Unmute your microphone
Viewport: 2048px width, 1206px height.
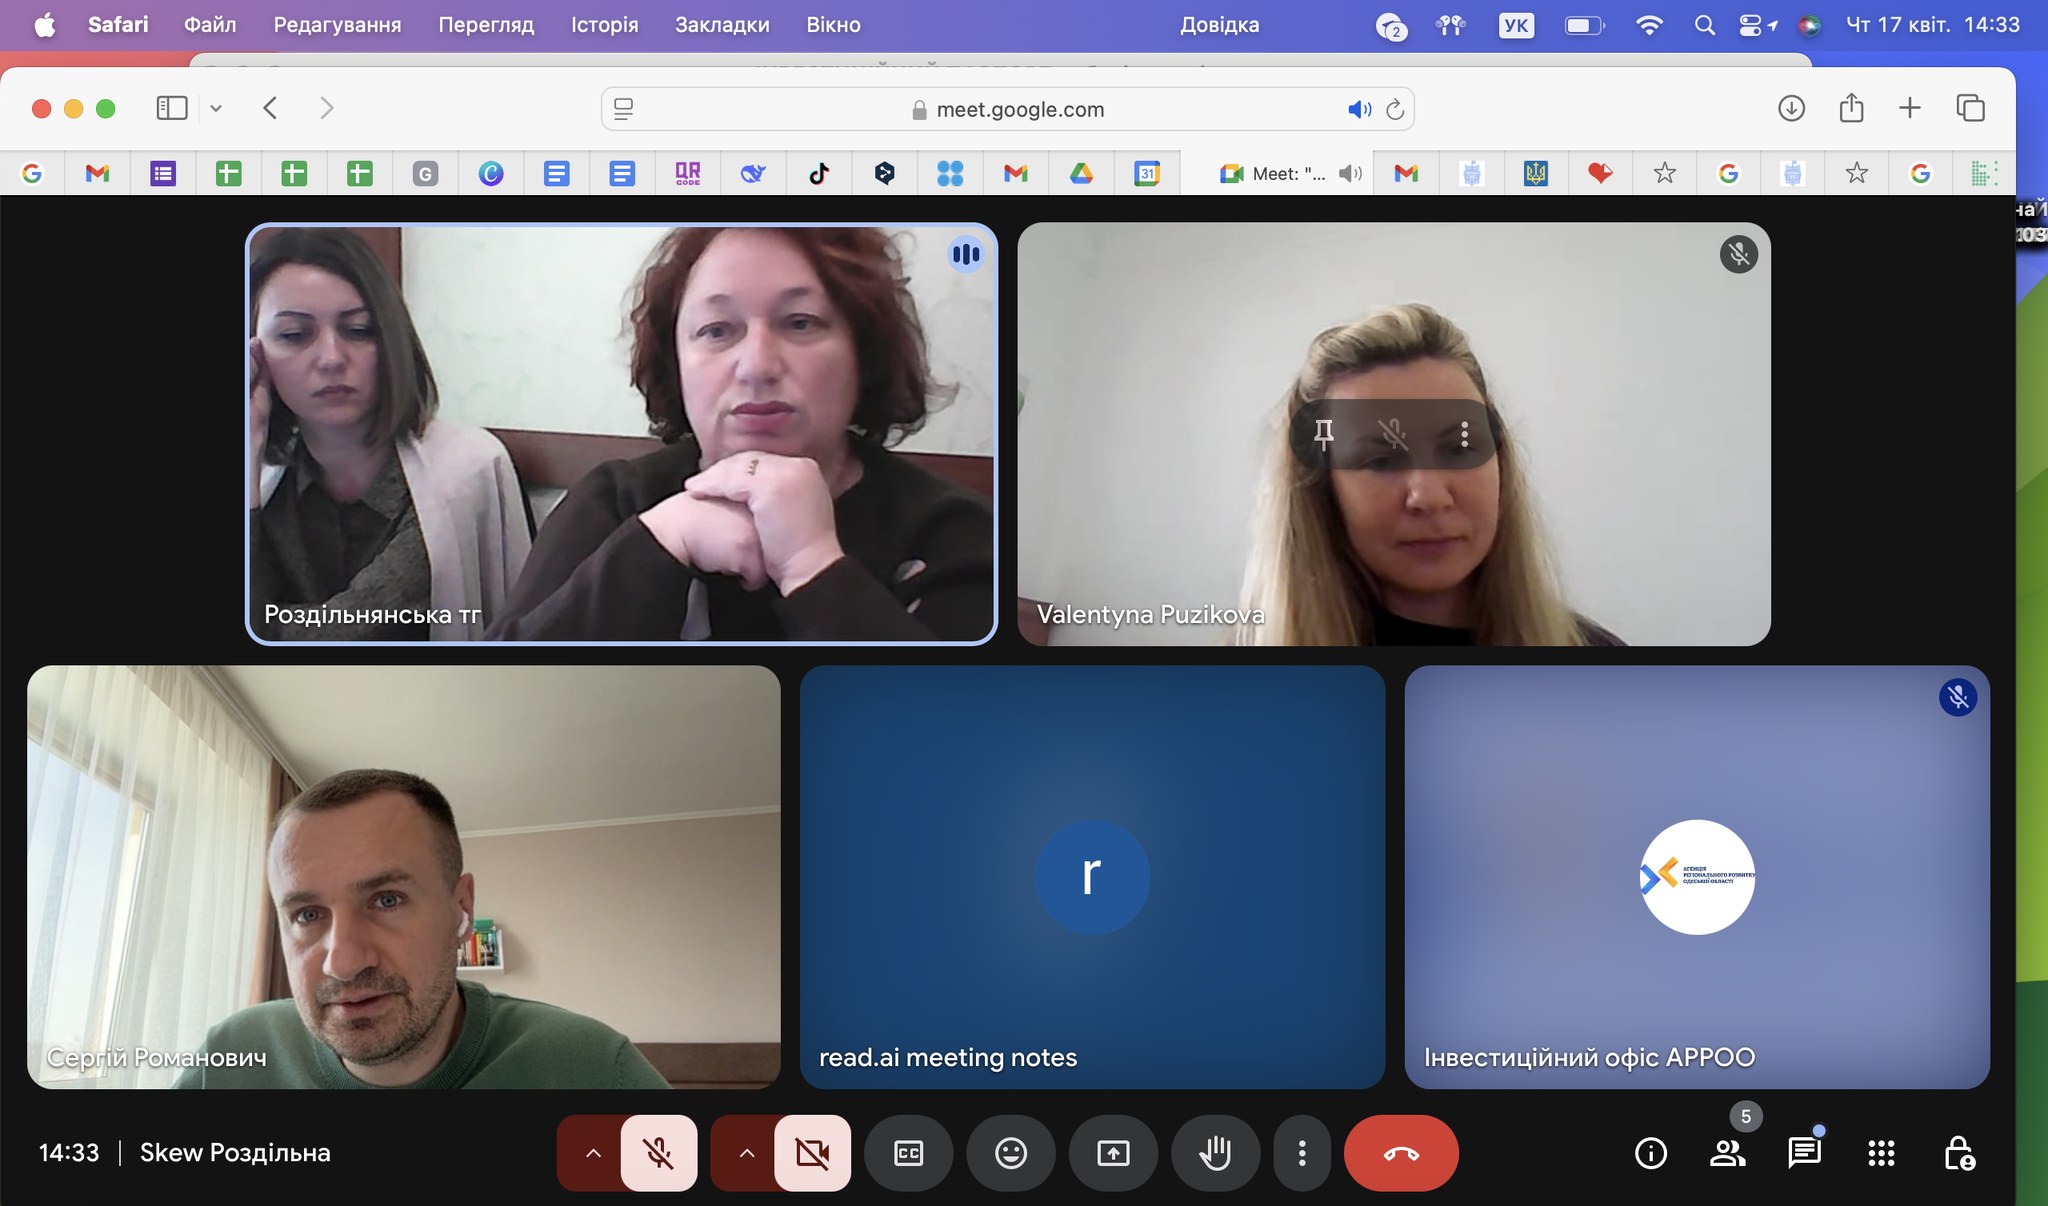point(659,1153)
